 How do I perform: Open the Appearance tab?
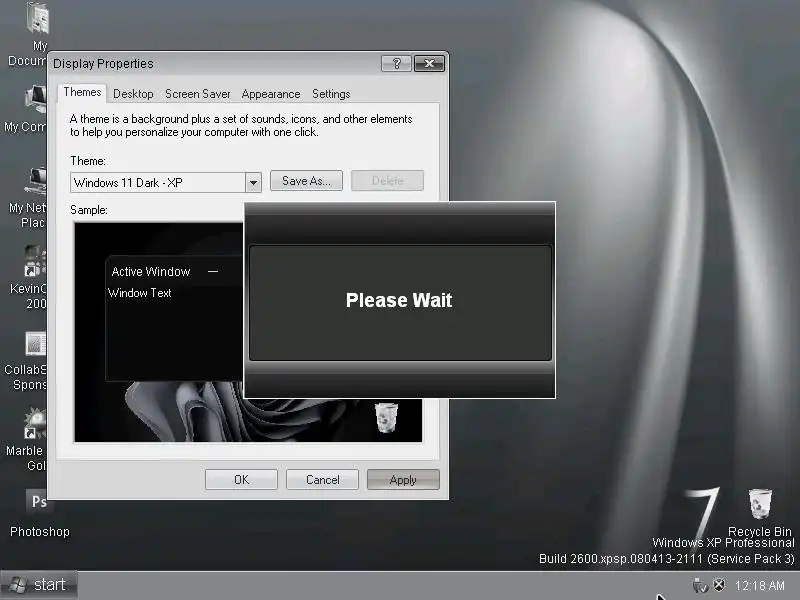click(271, 94)
